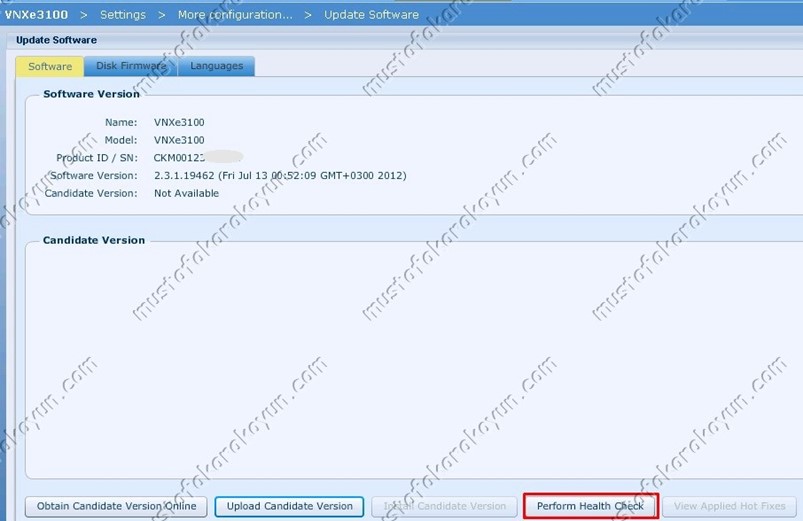Viewport: 803px width, 521px height.
Task: Click the Update Software panel title
Action: [x=56, y=40]
